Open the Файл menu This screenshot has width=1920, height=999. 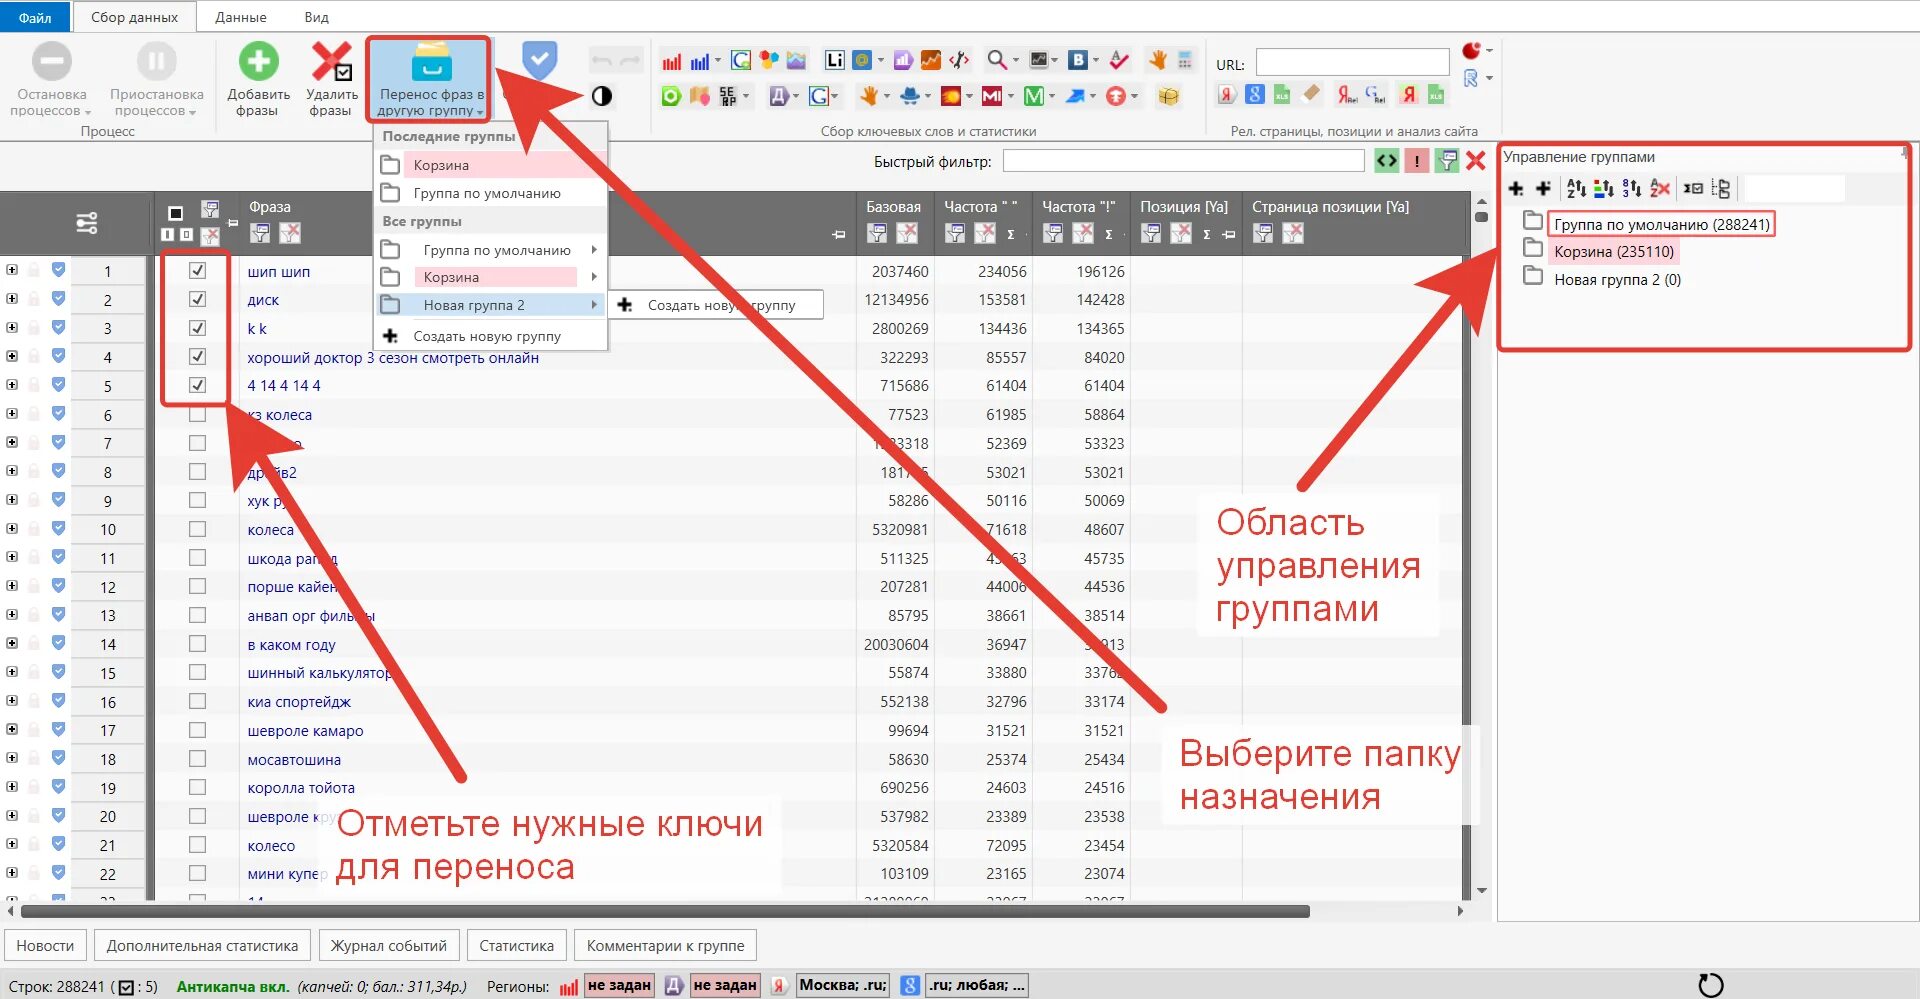35,17
